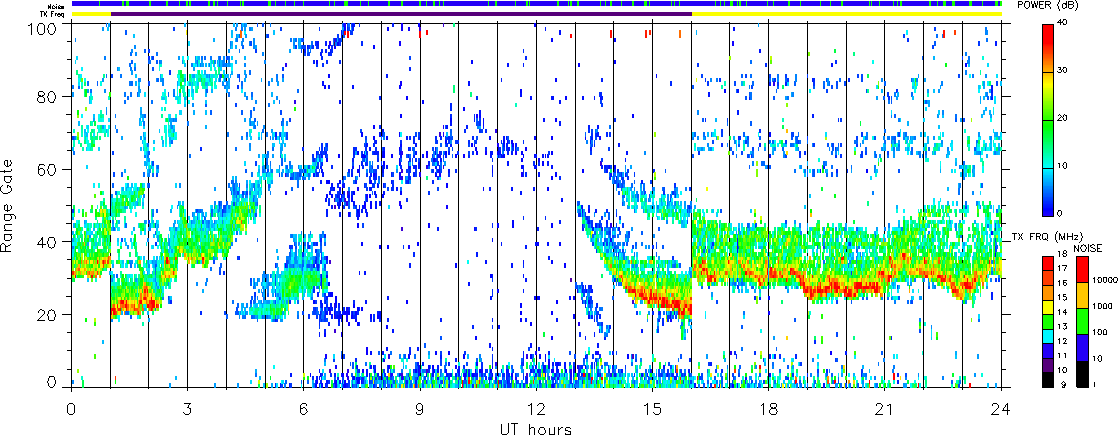
Task: Click the '3' tick on the UT hours axis
Action: (x=188, y=409)
